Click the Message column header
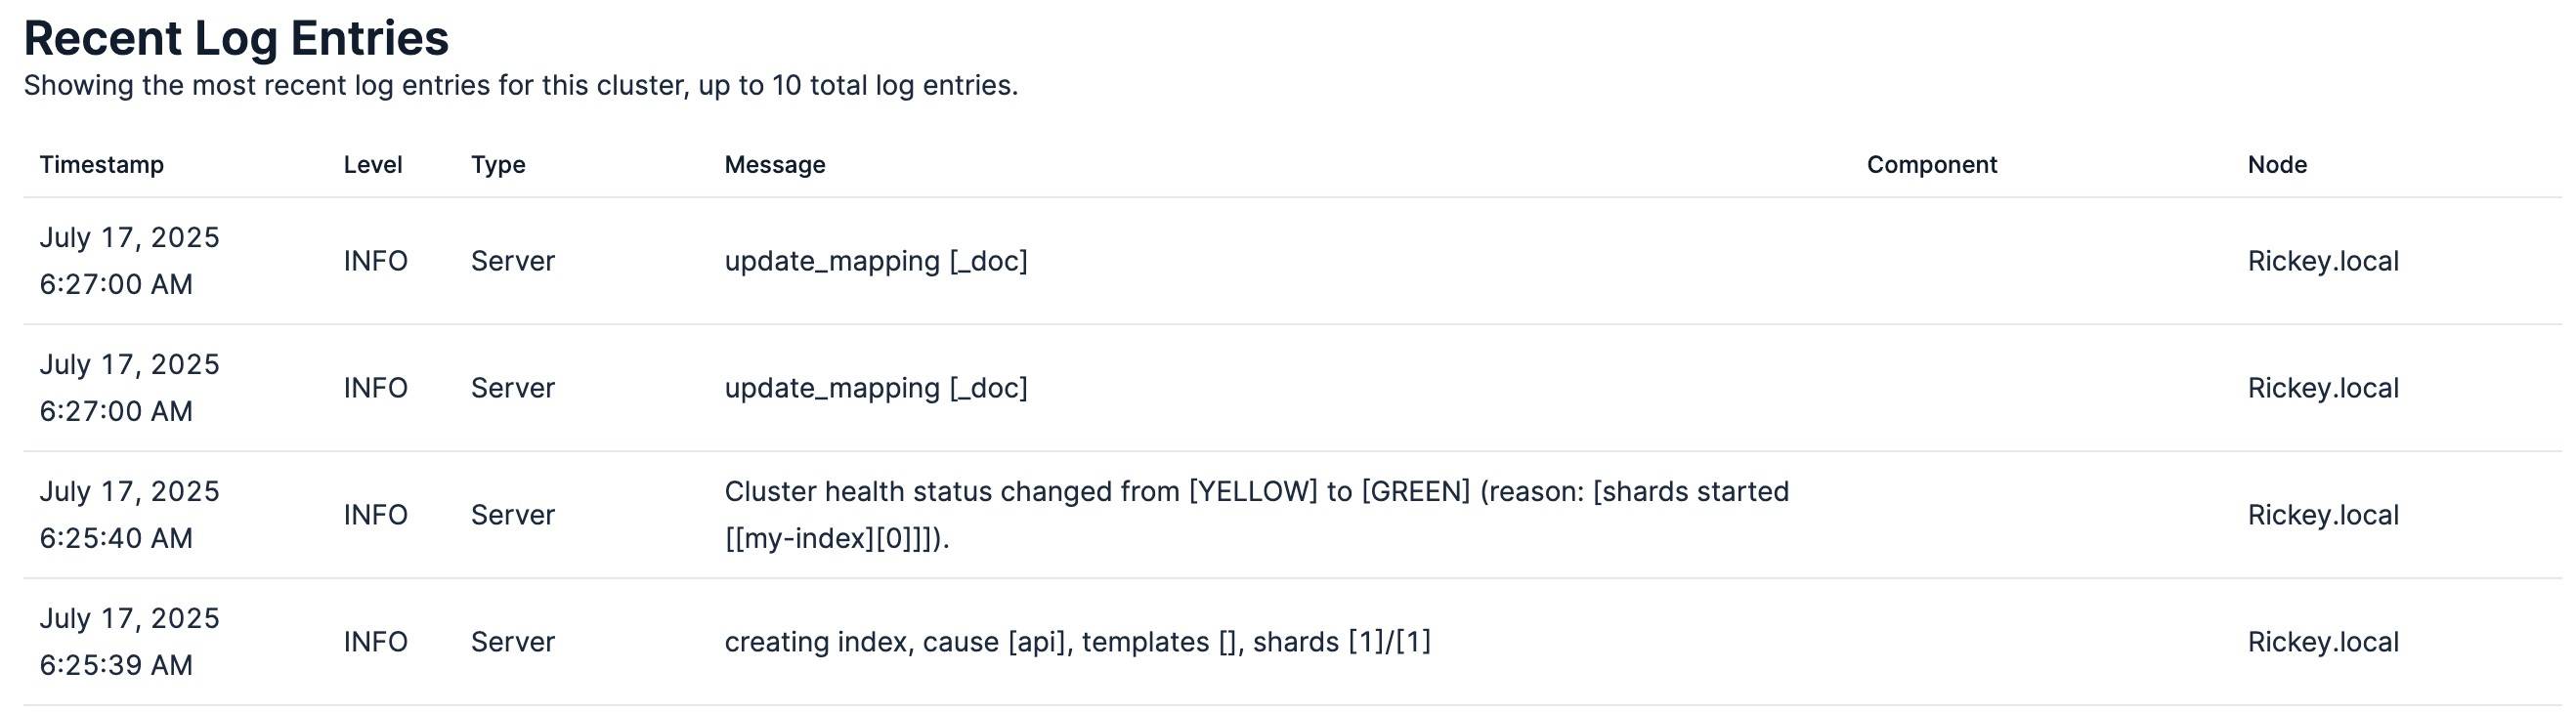 pos(775,165)
